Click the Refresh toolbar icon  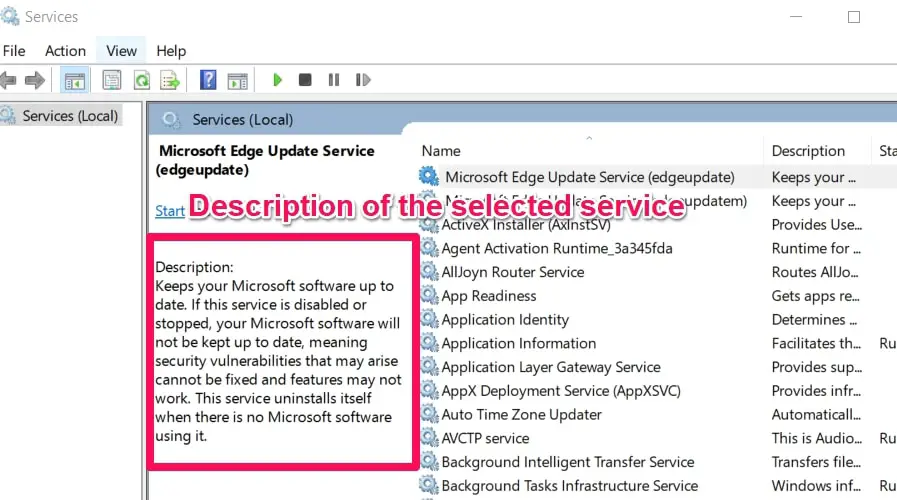pos(141,80)
